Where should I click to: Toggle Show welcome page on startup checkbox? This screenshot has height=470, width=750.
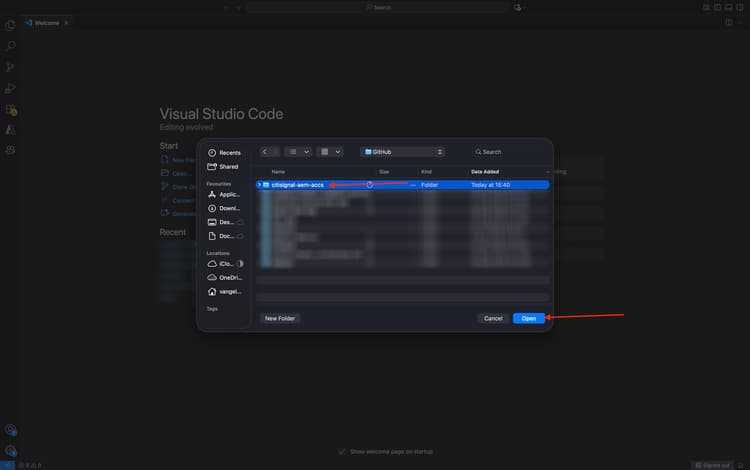342,452
